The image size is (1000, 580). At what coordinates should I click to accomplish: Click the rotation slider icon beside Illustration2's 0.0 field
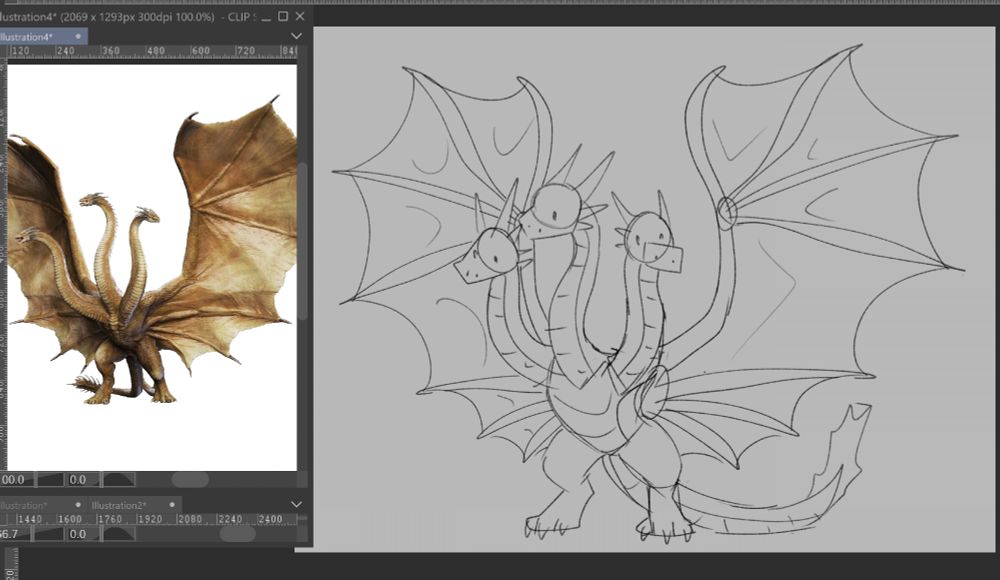(x=117, y=533)
